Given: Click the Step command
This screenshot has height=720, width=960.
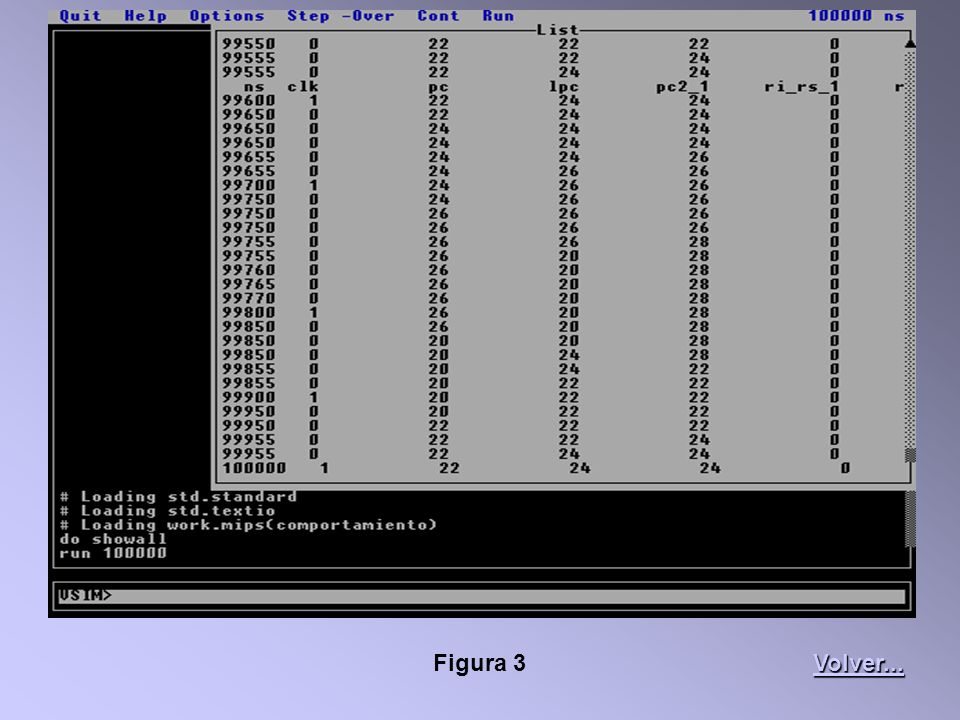Looking at the screenshot, I should (309, 16).
